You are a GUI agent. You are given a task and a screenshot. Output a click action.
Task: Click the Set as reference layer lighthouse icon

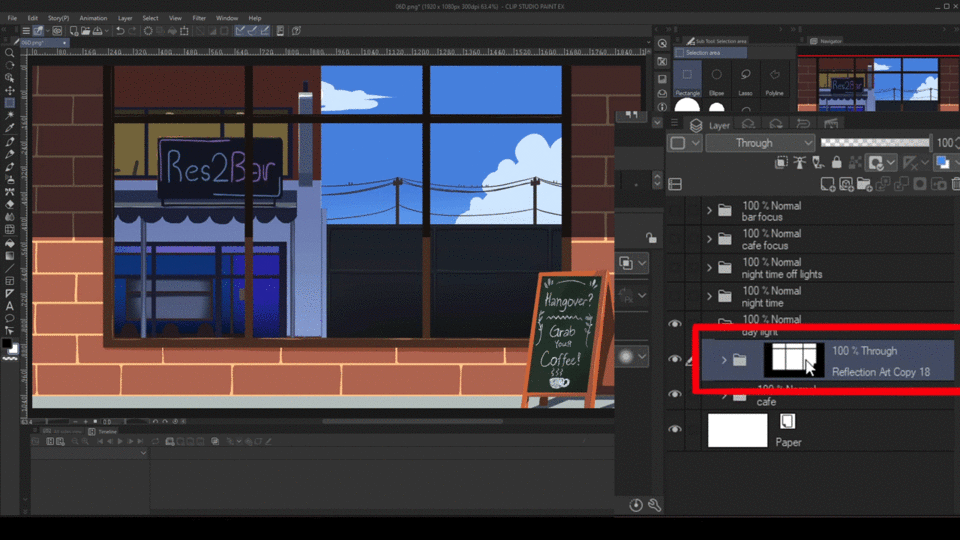tap(800, 162)
